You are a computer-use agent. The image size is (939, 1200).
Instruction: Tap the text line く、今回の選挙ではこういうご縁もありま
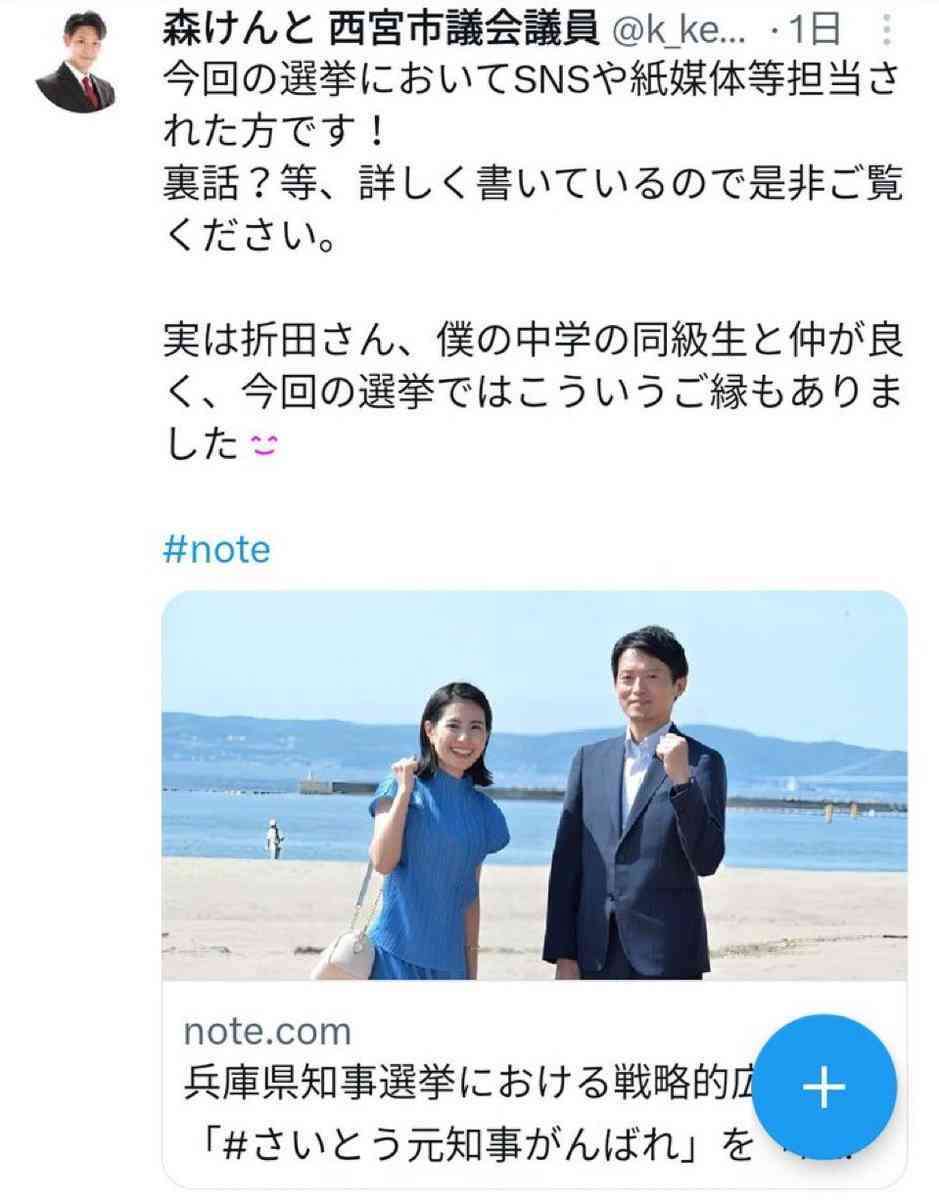(x=531, y=393)
